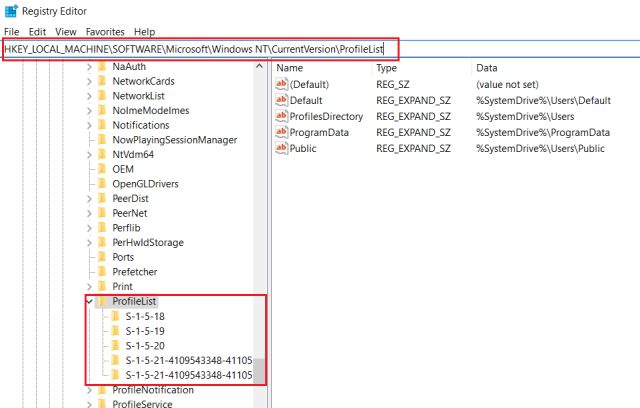640x408 pixels.
Task: Click the Data column header
Action: [487, 68]
